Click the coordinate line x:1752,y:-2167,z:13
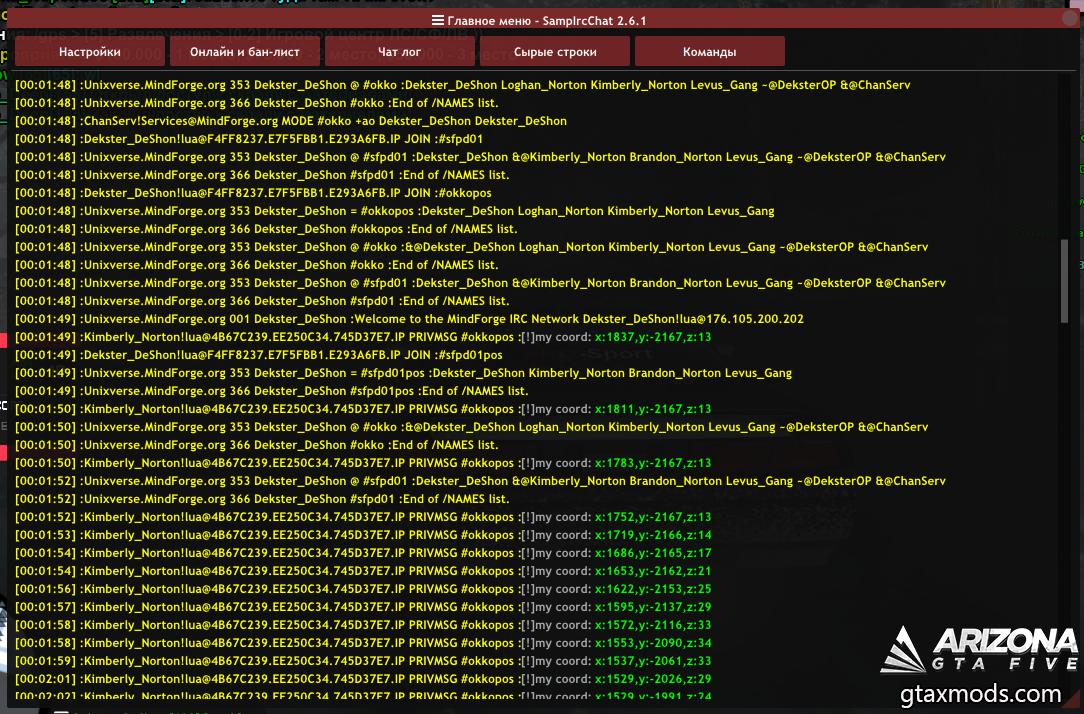The height and width of the screenshot is (714, 1084). coord(363,517)
